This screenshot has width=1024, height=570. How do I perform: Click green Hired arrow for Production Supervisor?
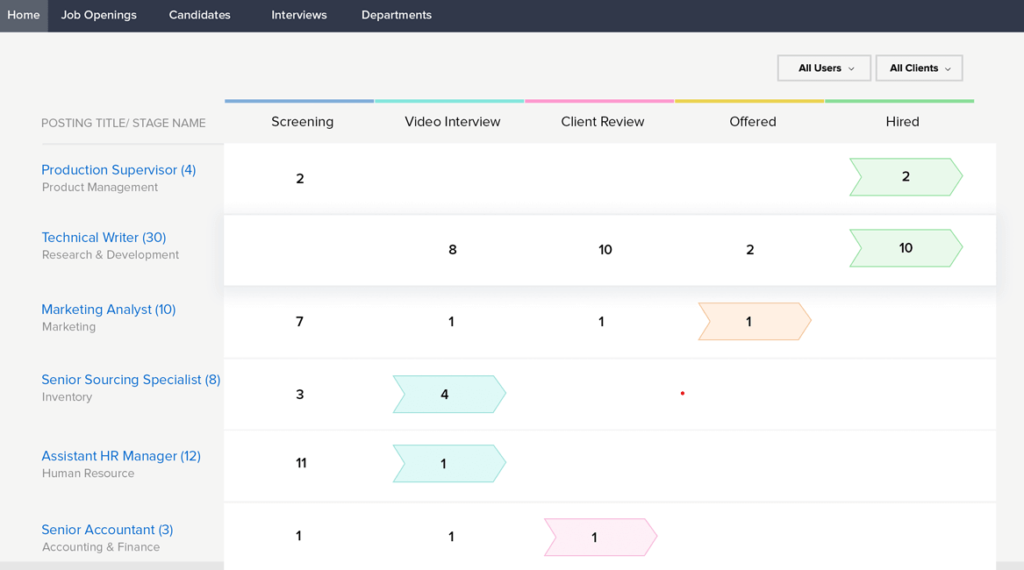(x=906, y=177)
